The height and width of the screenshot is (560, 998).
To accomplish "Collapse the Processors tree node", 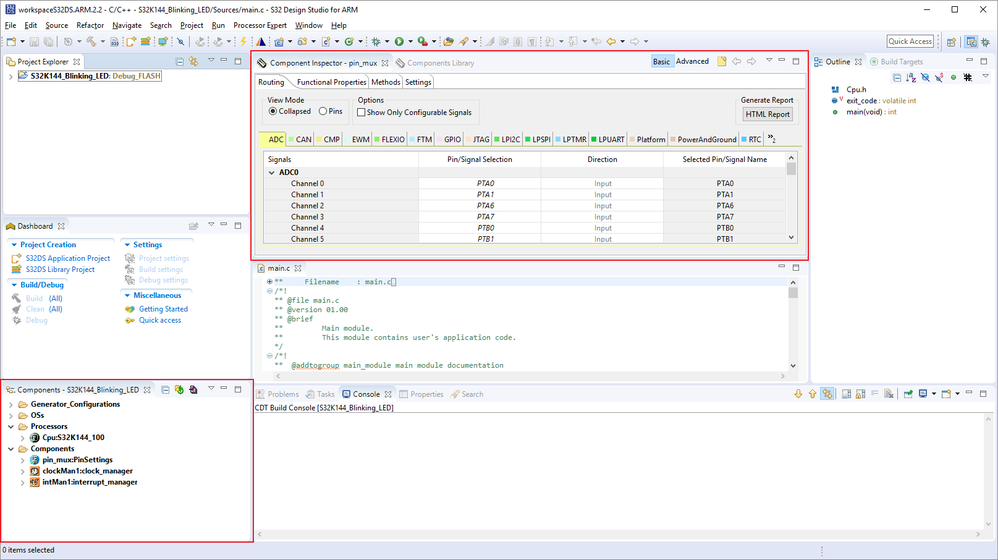I will (x=9, y=427).
